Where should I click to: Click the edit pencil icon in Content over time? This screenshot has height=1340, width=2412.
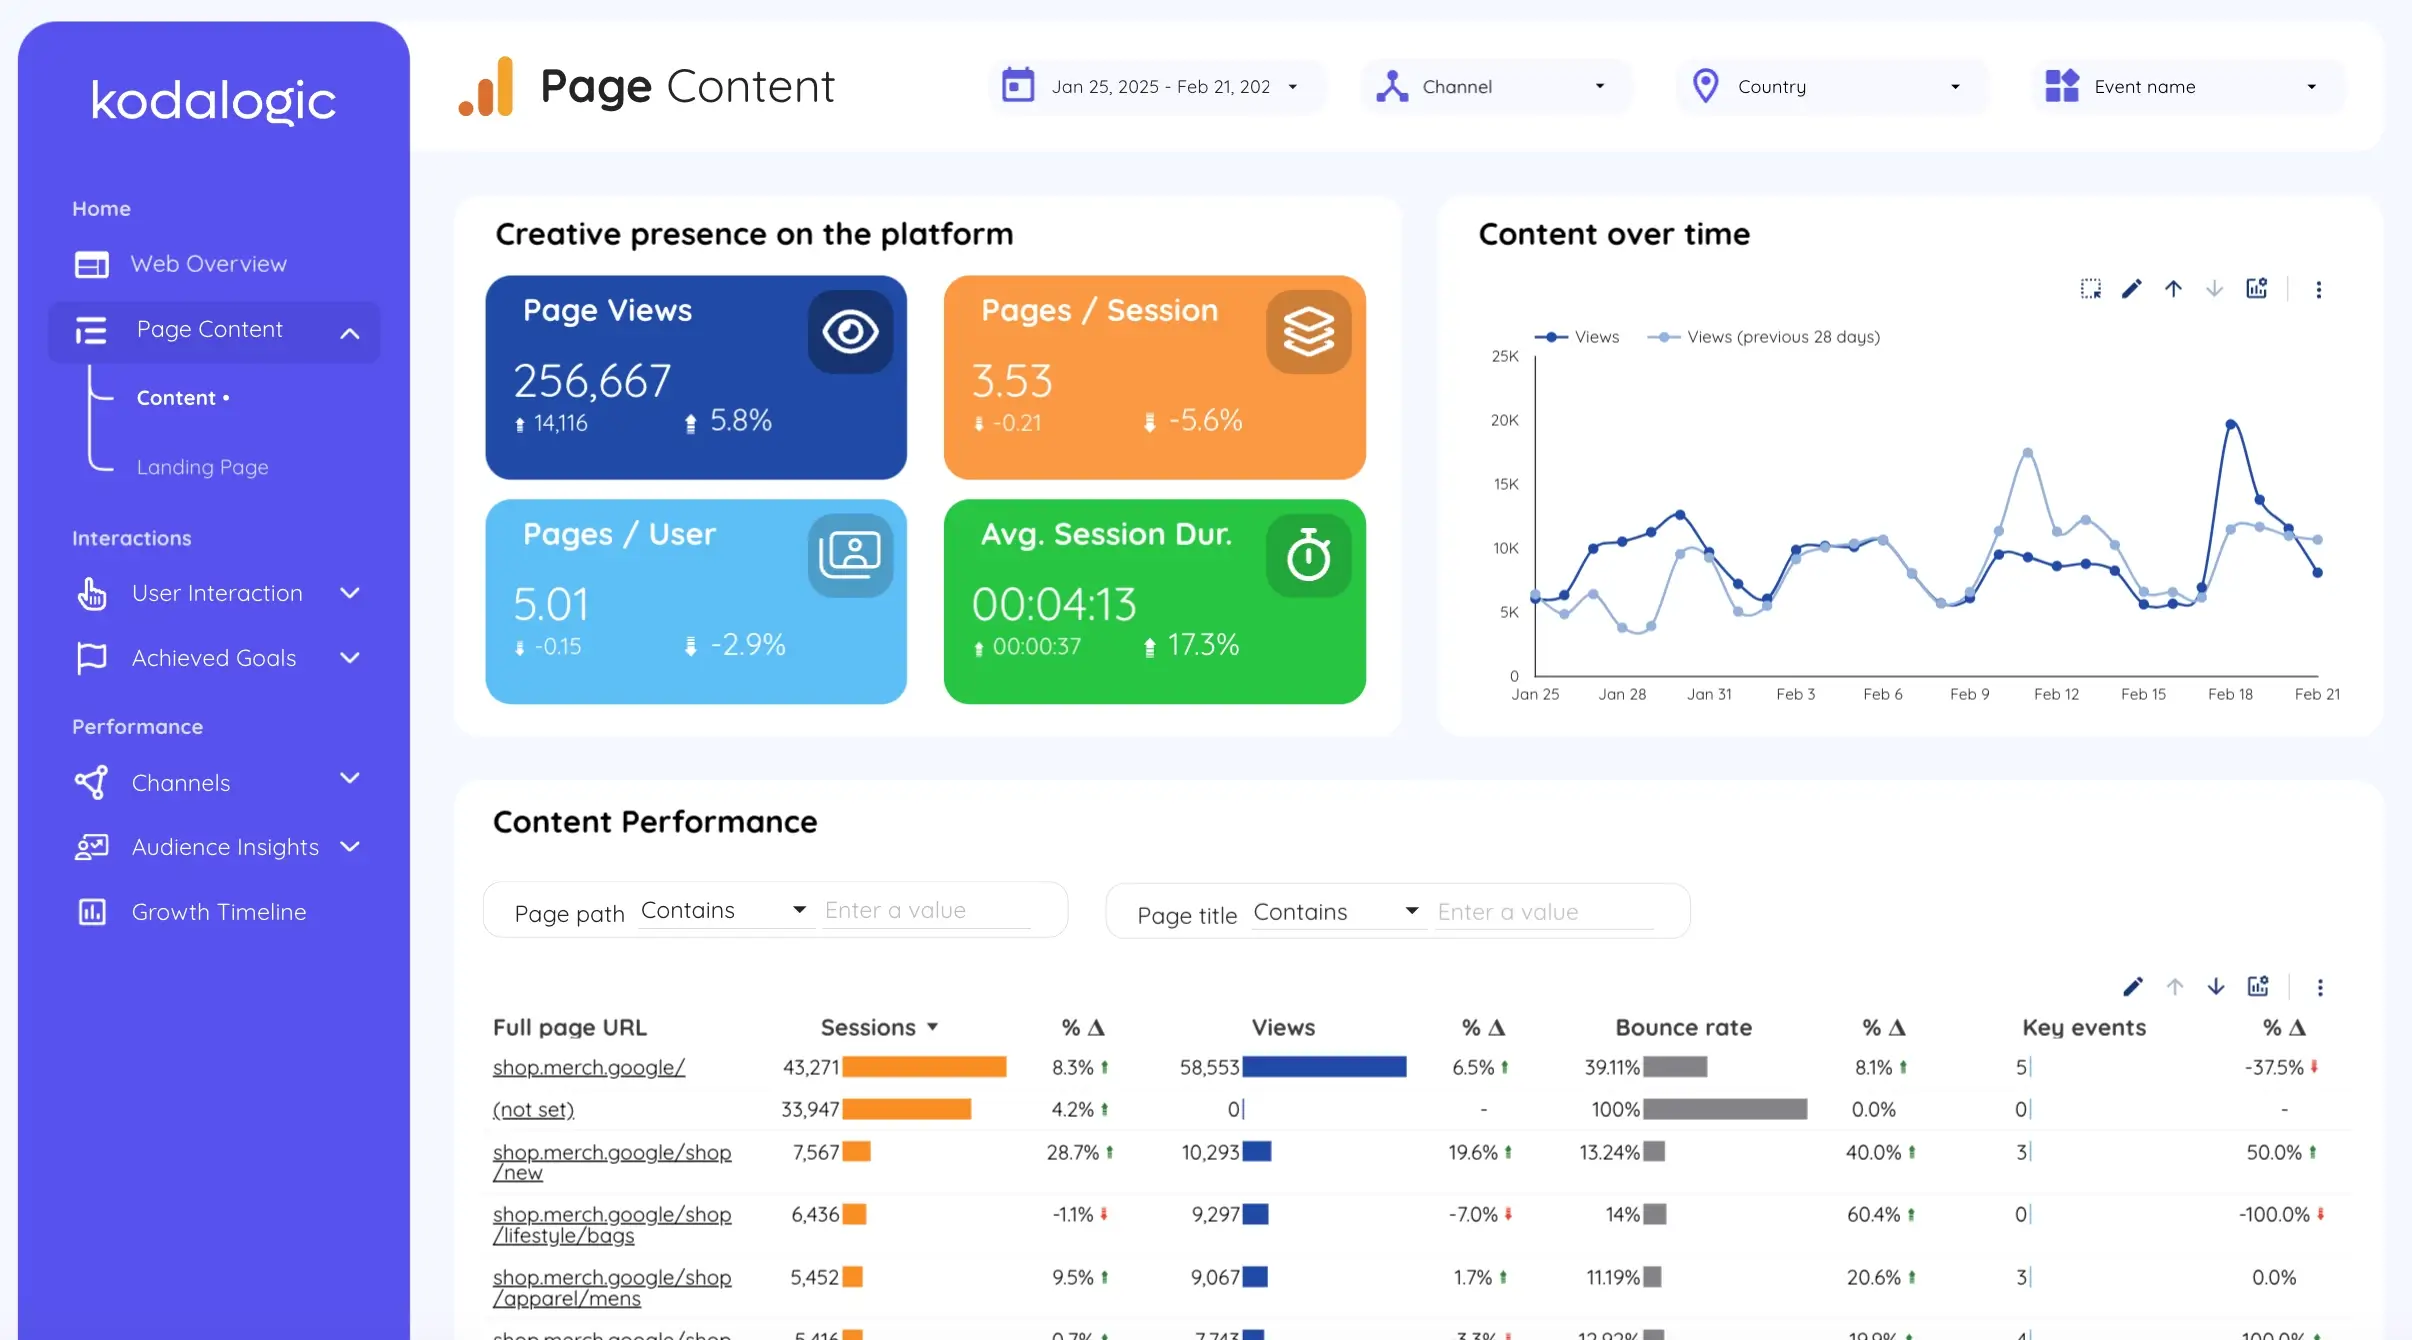tap(2133, 289)
